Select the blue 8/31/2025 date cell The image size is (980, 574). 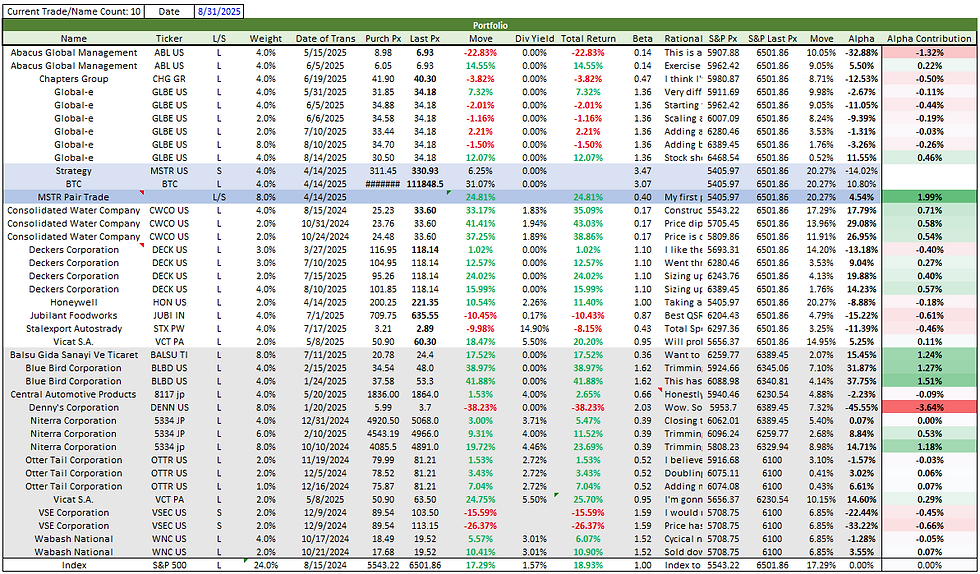tap(218, 11)
